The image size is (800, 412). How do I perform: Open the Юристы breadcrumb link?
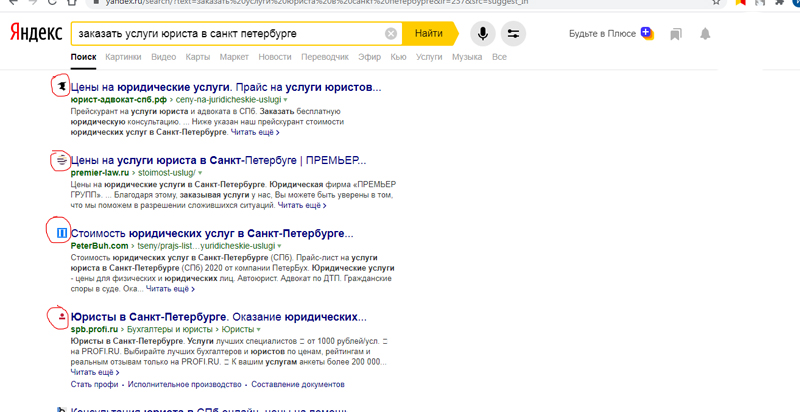coord(239,329)
